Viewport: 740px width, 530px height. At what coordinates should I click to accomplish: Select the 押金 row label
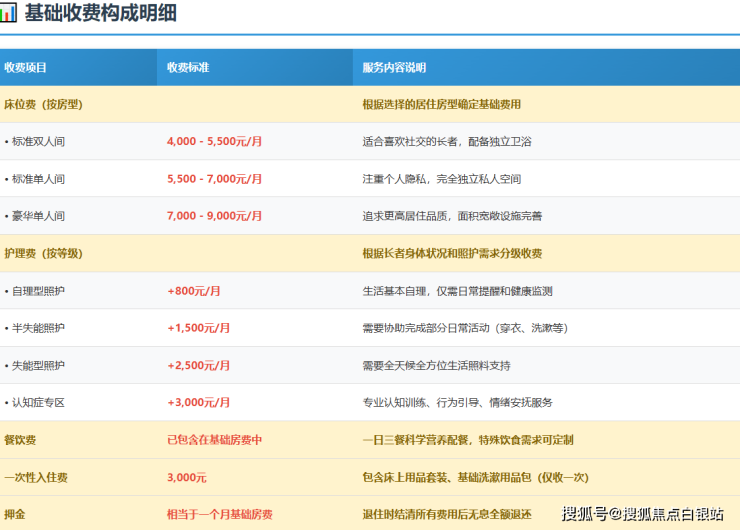pyautogui.click(x=14, y=514)
